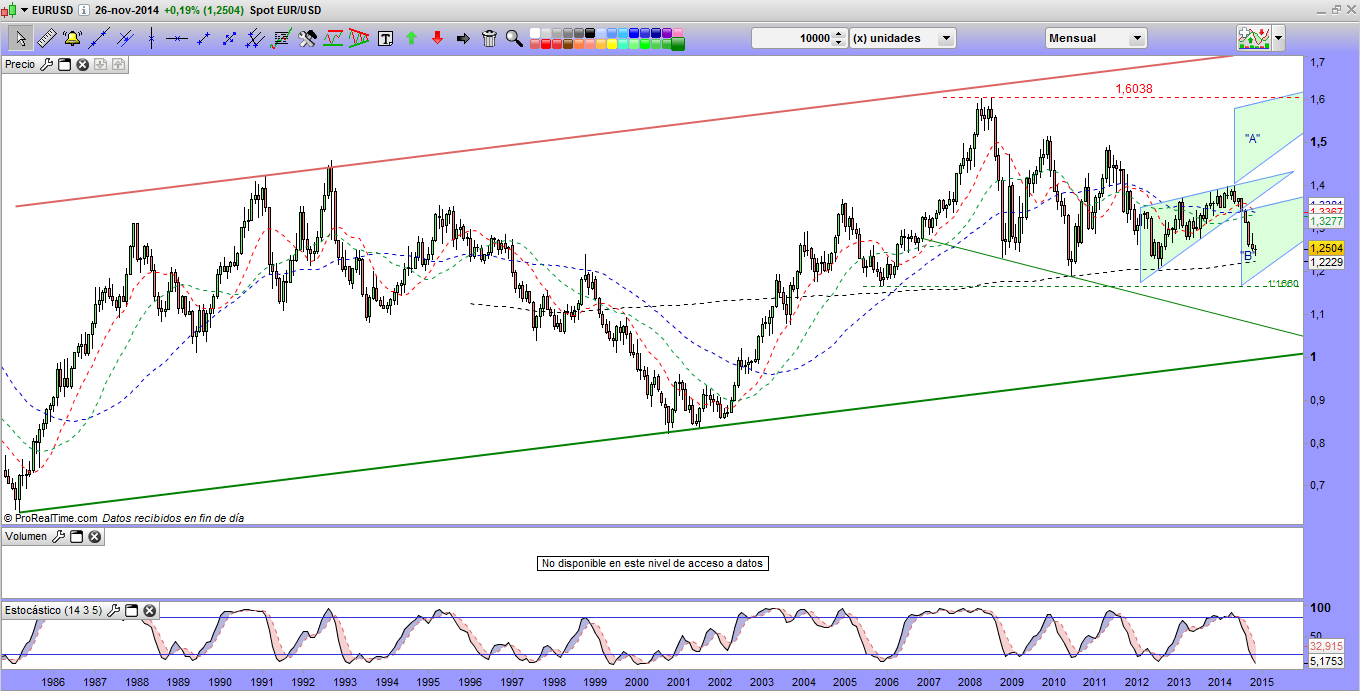Insert a red down arrow marker
Viewport: 1360px width, 691px height.
[x=437, y=39]
